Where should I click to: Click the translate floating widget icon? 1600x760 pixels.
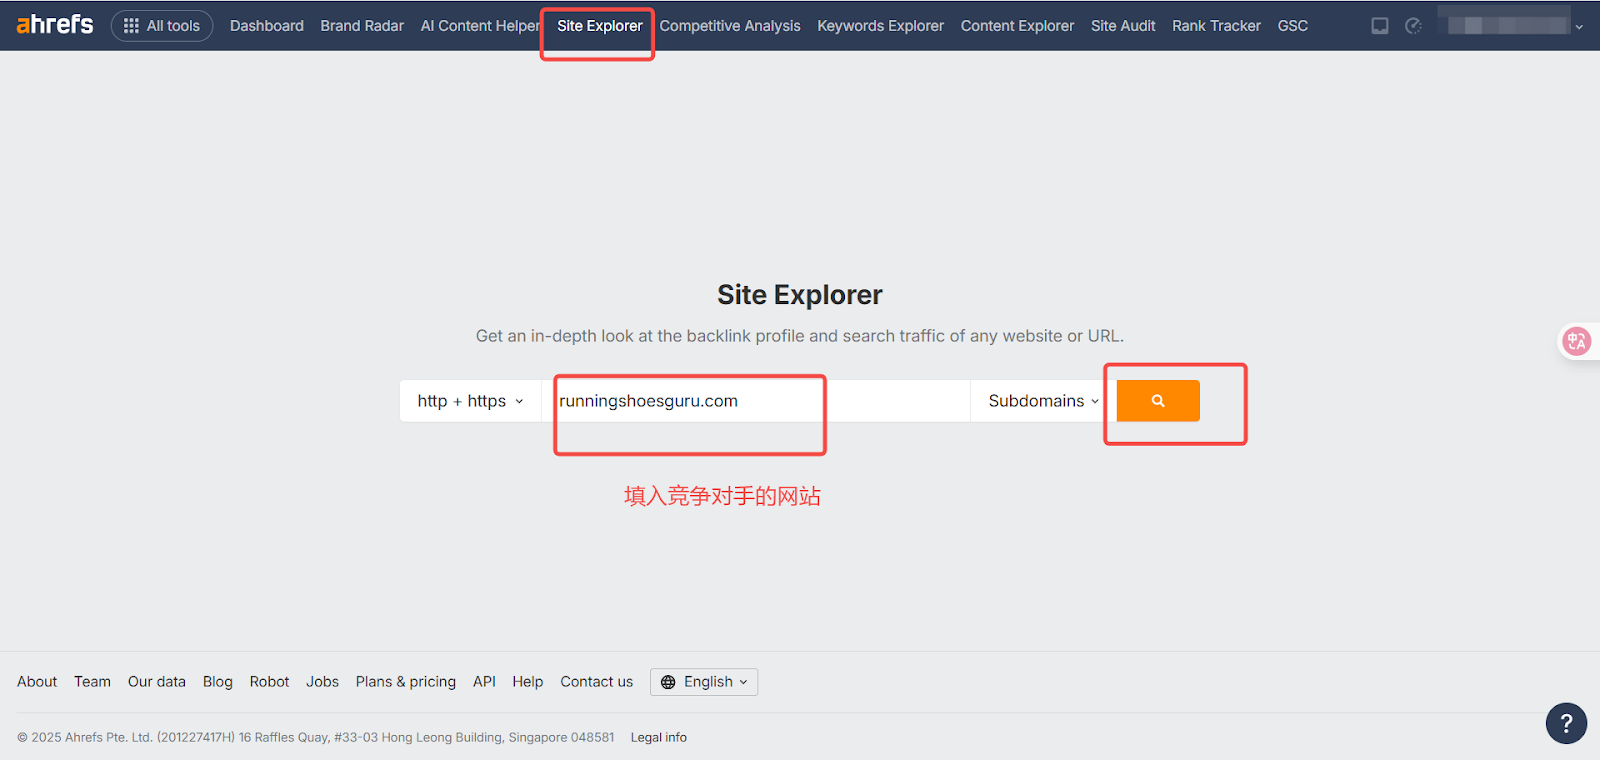click(1576, 341)
